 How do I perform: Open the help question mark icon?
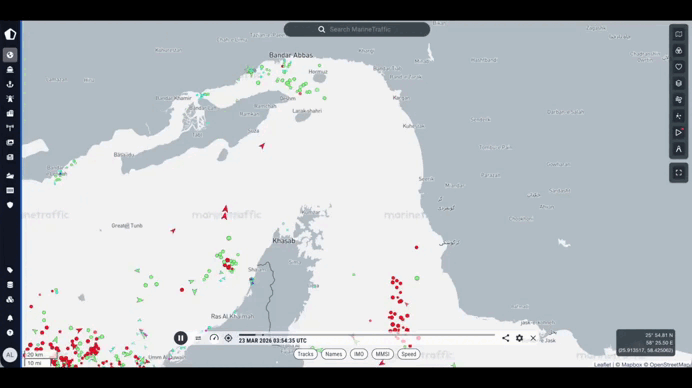10,332
